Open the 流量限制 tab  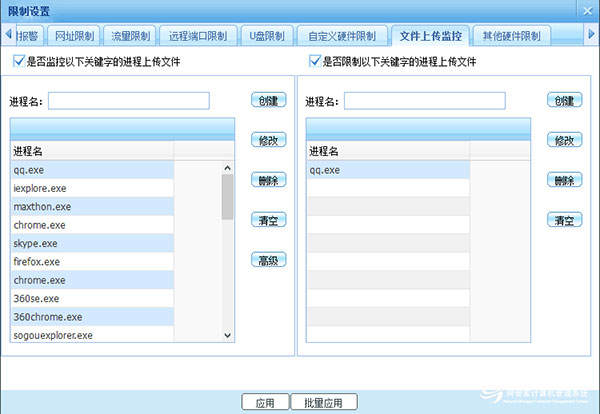pos(130,36)
